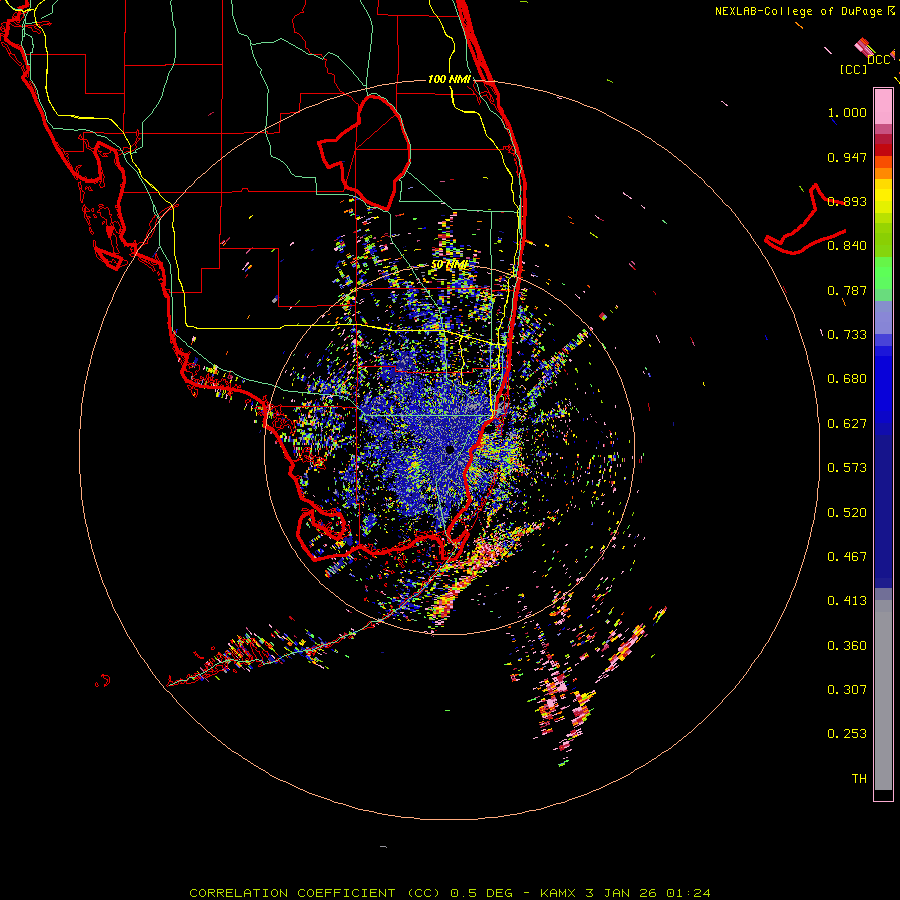
Task: Click the DCC label above the legend
Action: point(878,60)
